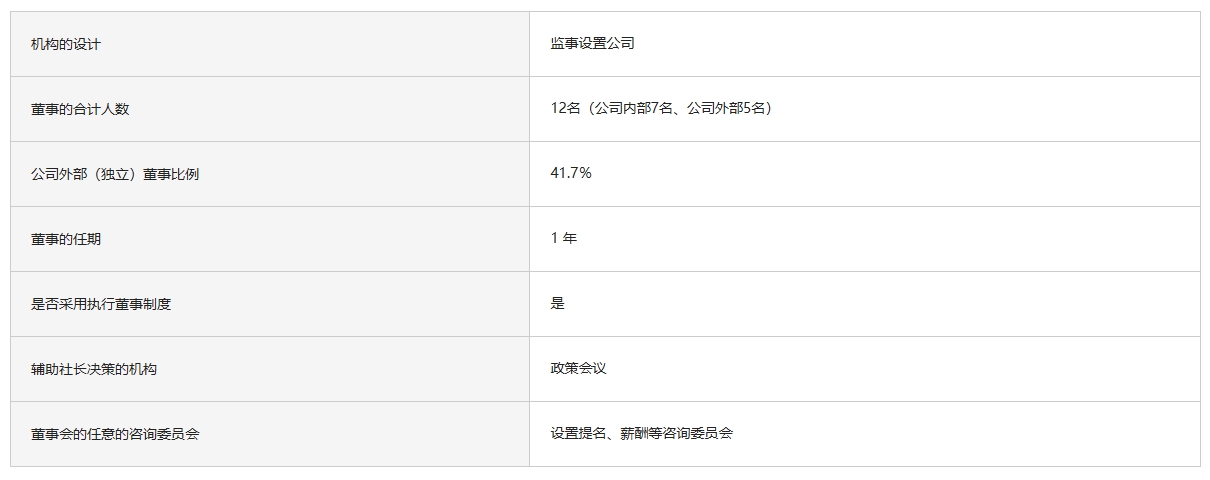Click the '机构的设计' row label
The height and width of the screenshot is (480, 1210).
(66, 44)
